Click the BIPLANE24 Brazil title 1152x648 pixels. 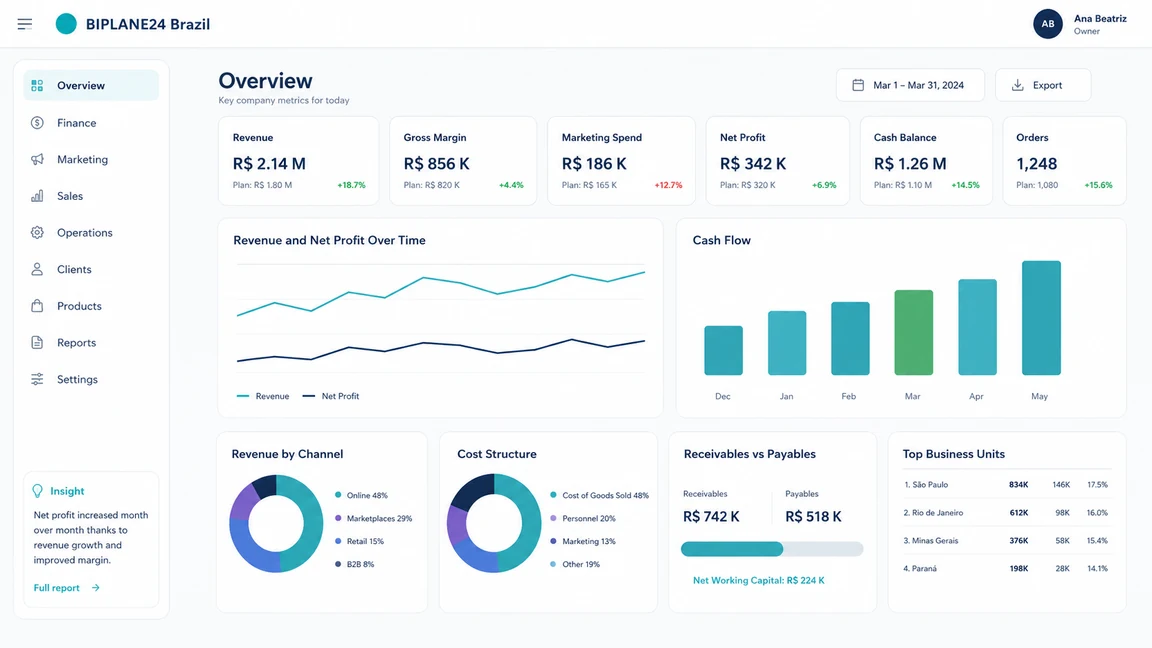148,24
